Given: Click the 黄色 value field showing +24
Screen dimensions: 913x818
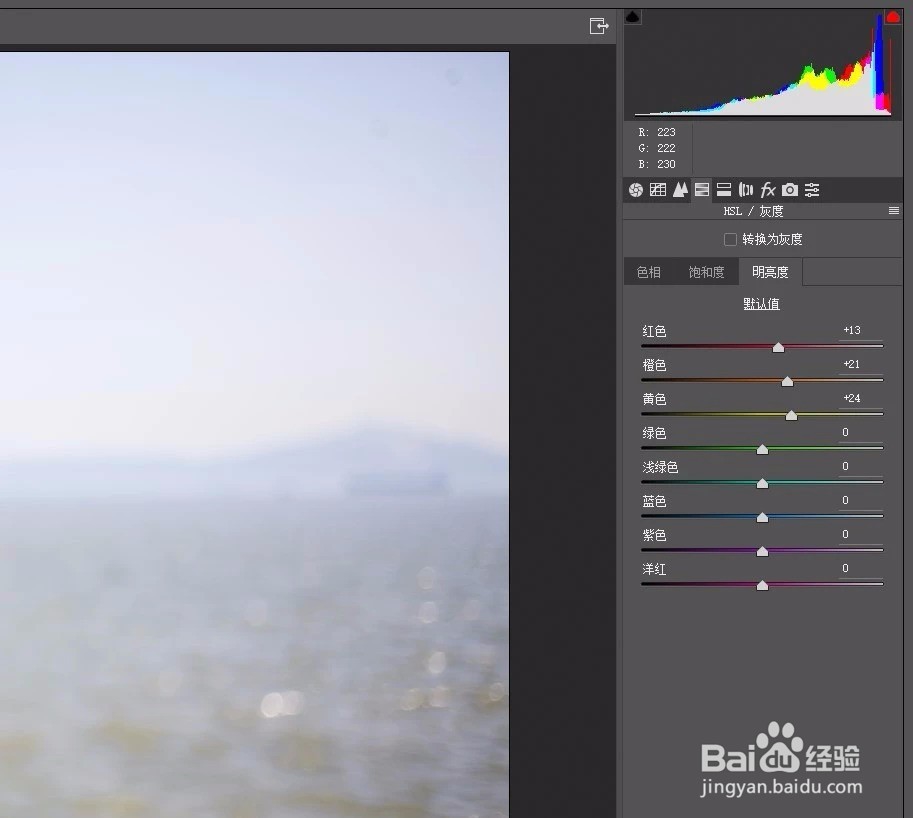Looking at the screenshot, I should pos(860,399).
